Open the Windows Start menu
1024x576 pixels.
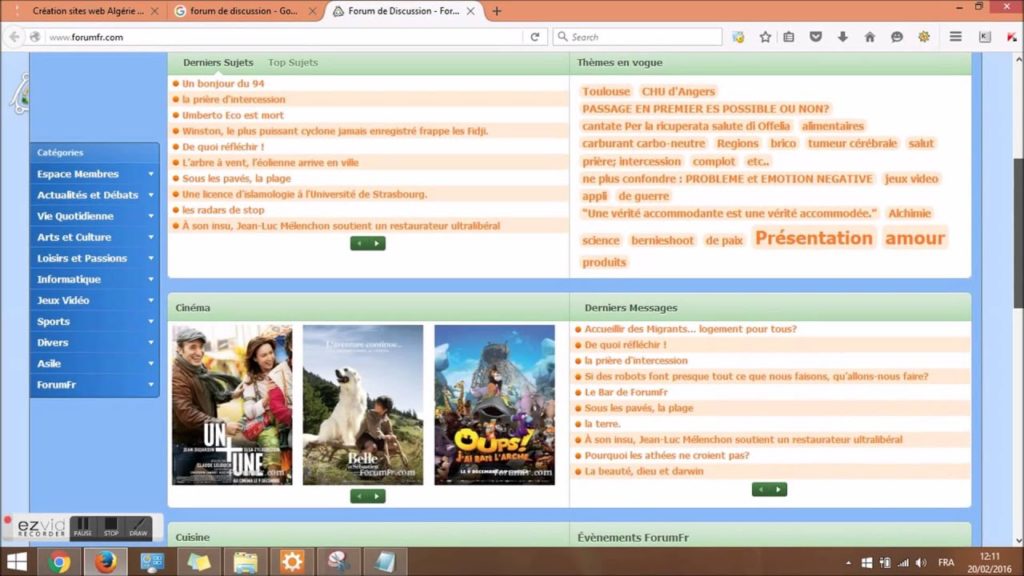[x=16, y=562]
